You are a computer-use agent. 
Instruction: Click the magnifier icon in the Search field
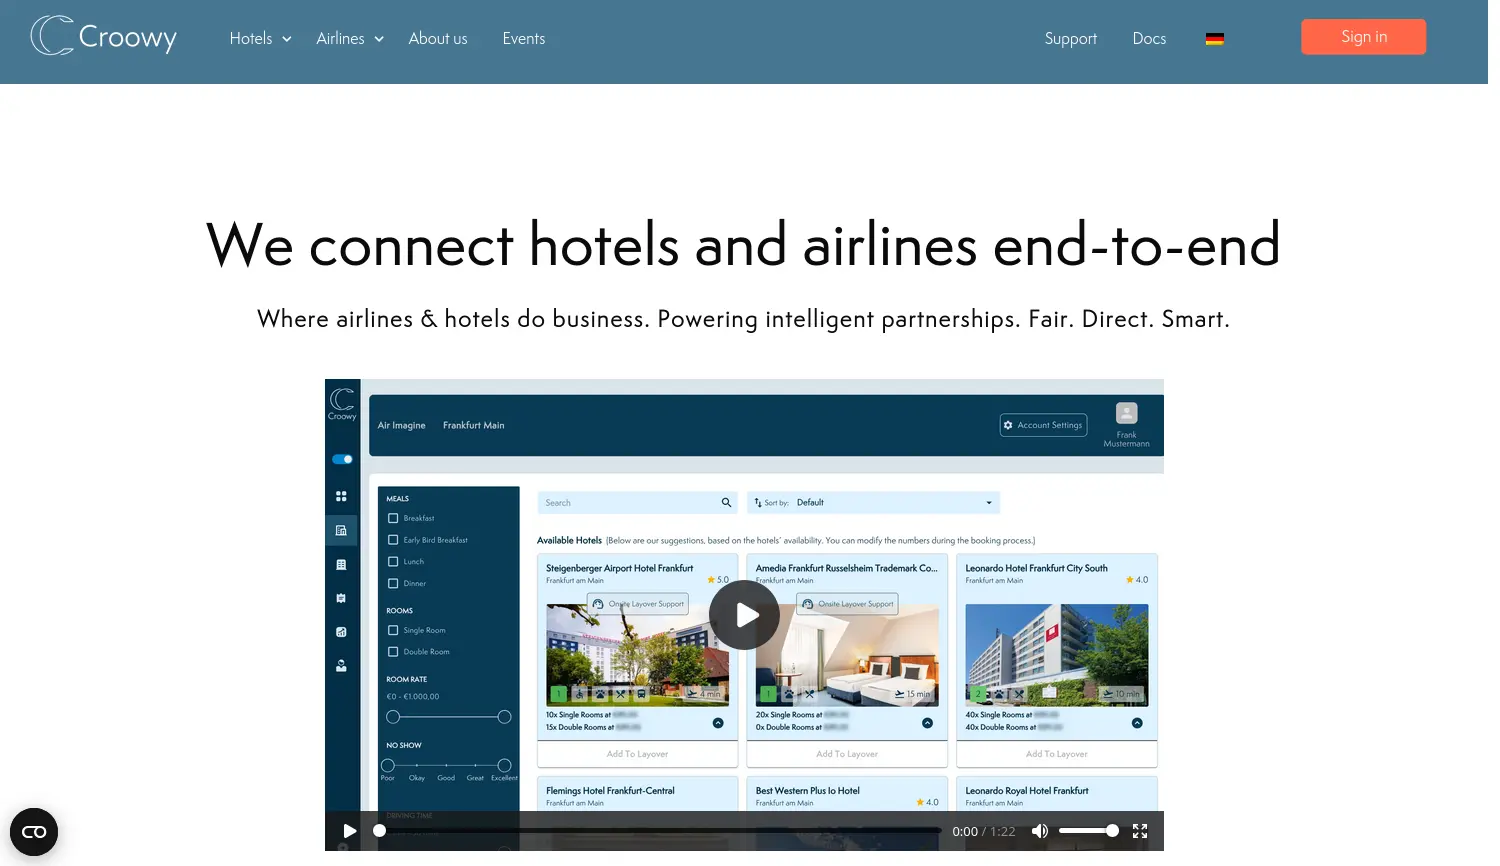(727, 502)
